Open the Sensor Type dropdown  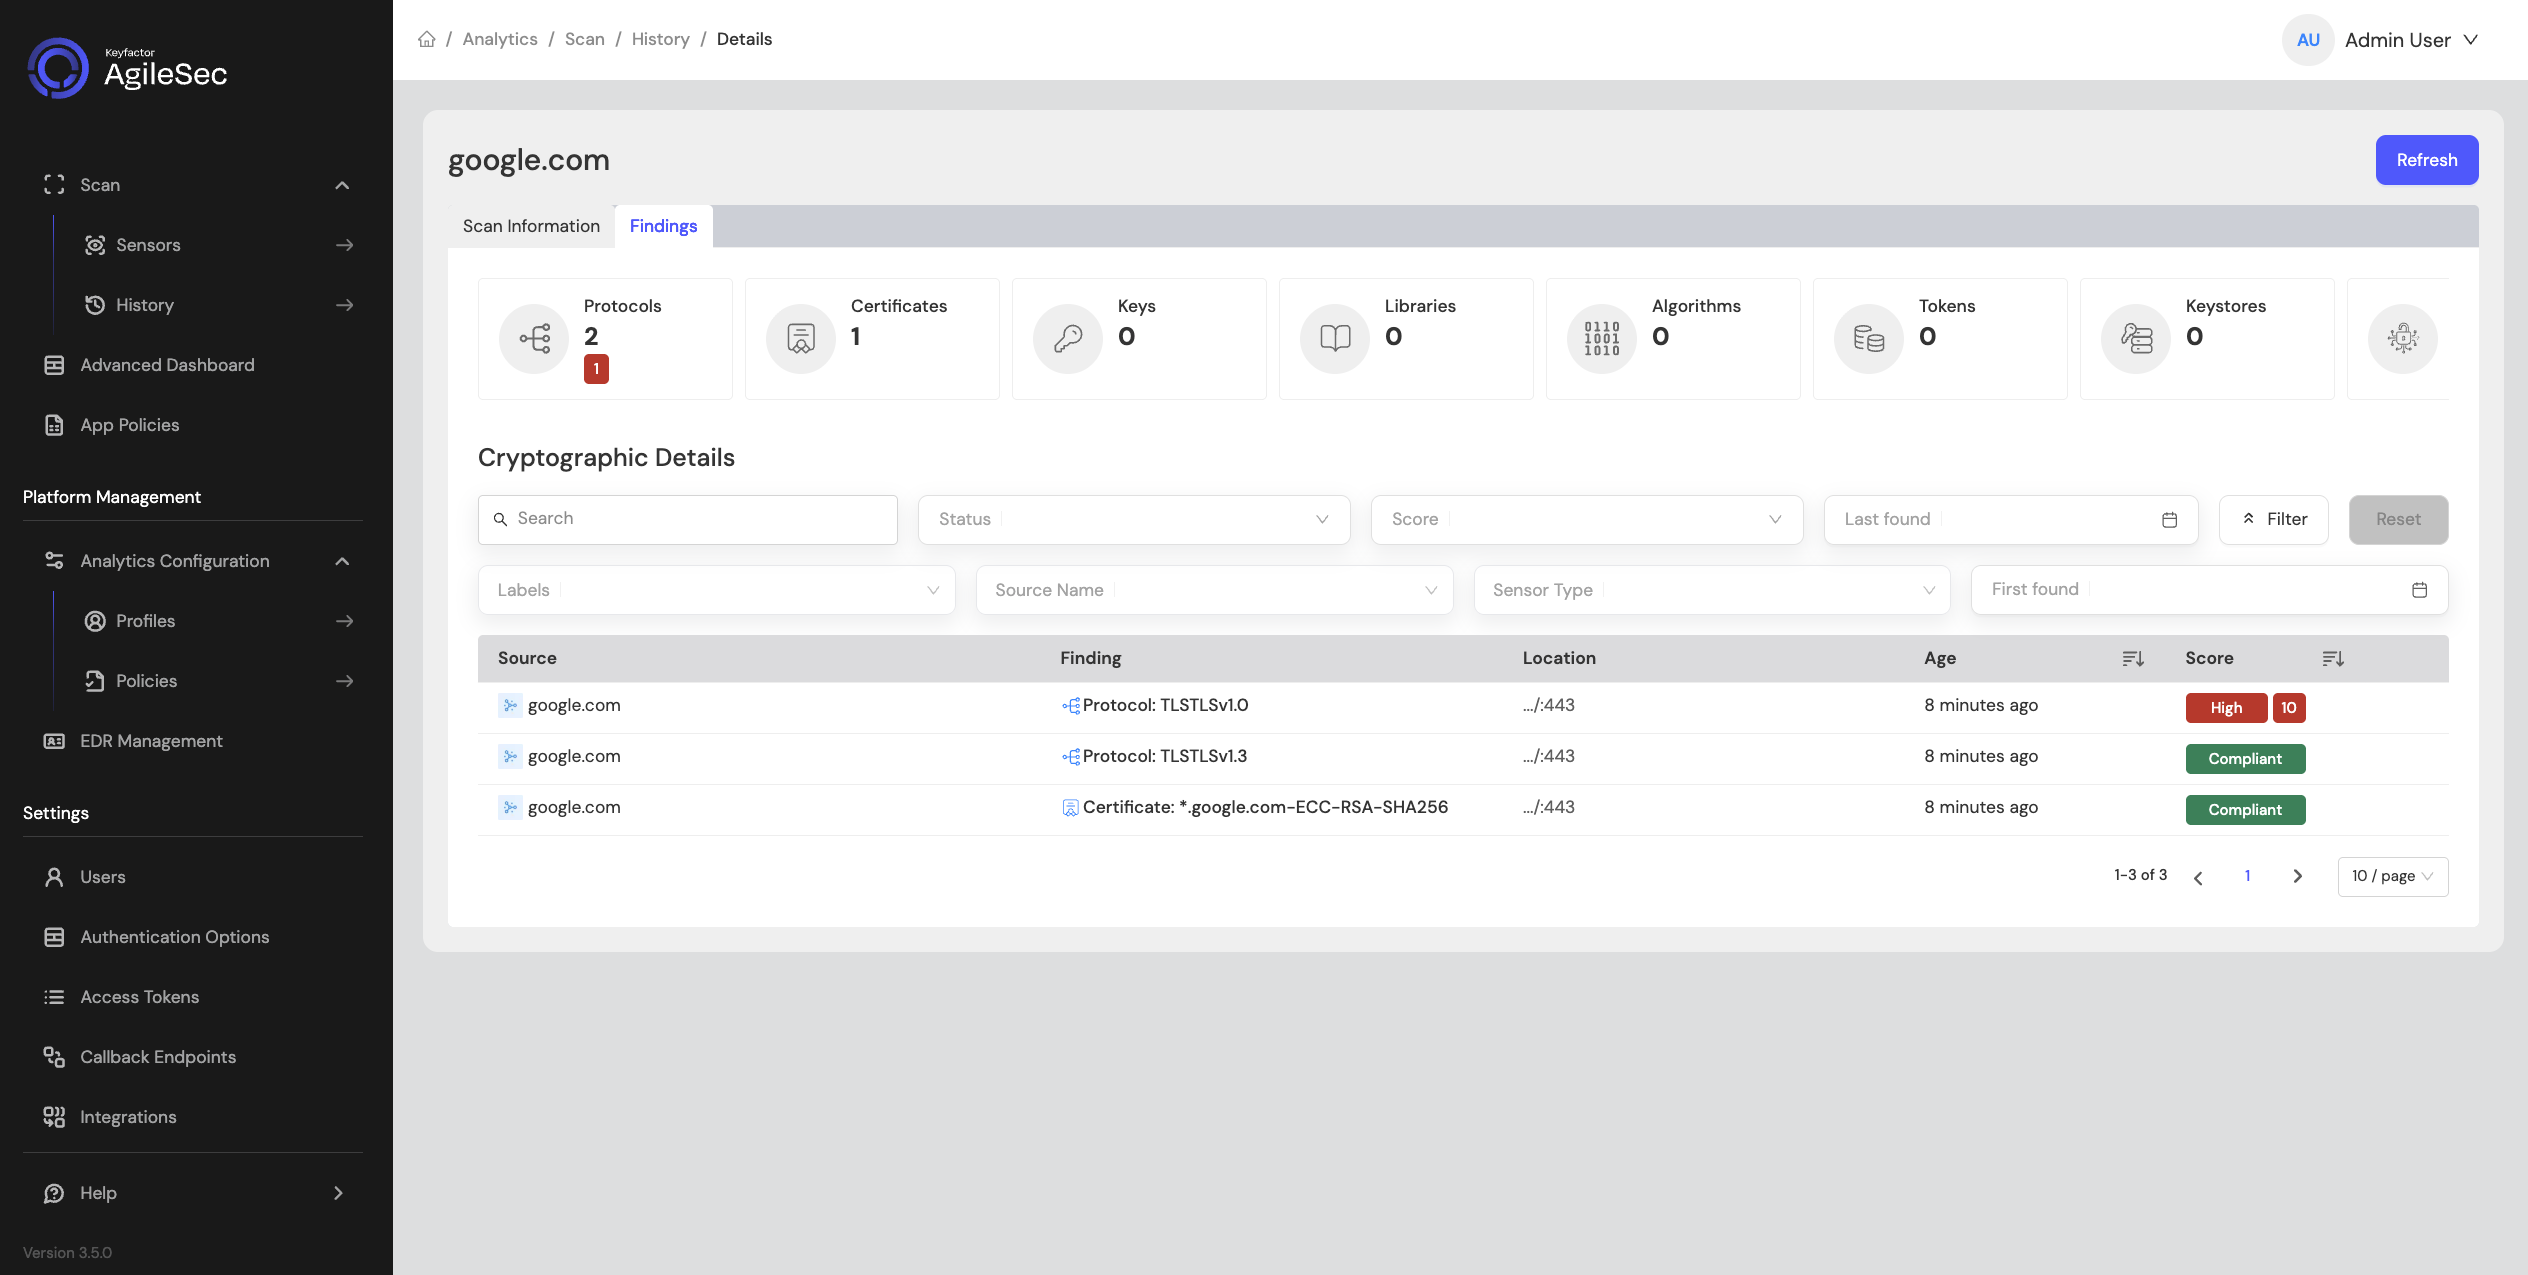[1712, 590]
